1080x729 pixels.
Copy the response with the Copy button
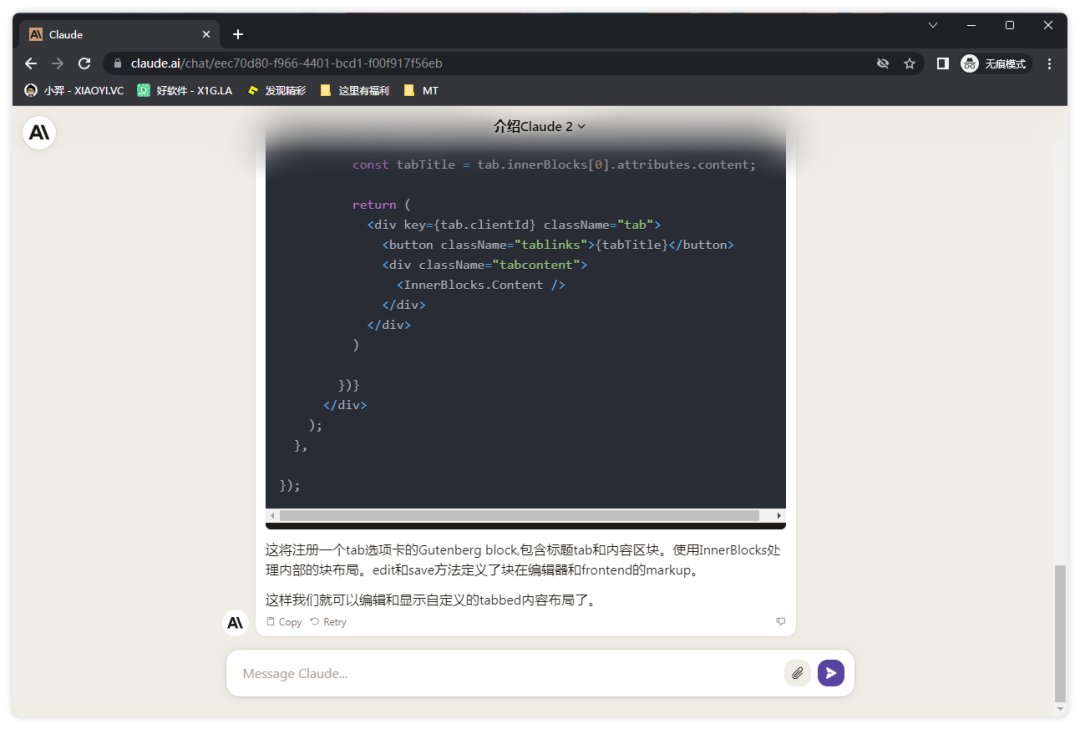click(x=284, y=622)
